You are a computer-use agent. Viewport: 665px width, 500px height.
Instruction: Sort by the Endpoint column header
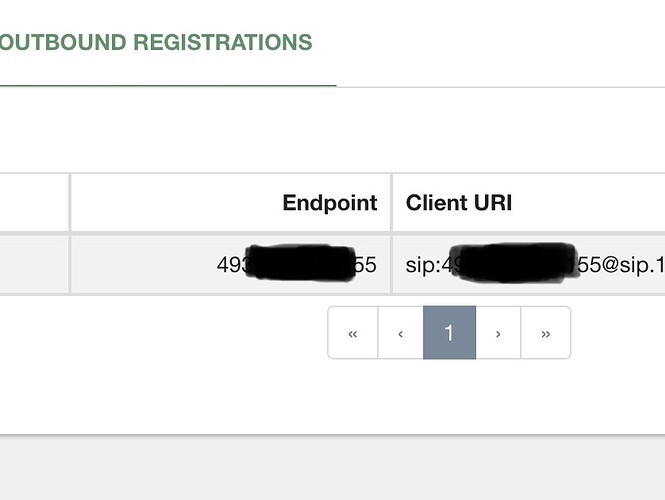(x=329, y=203)
